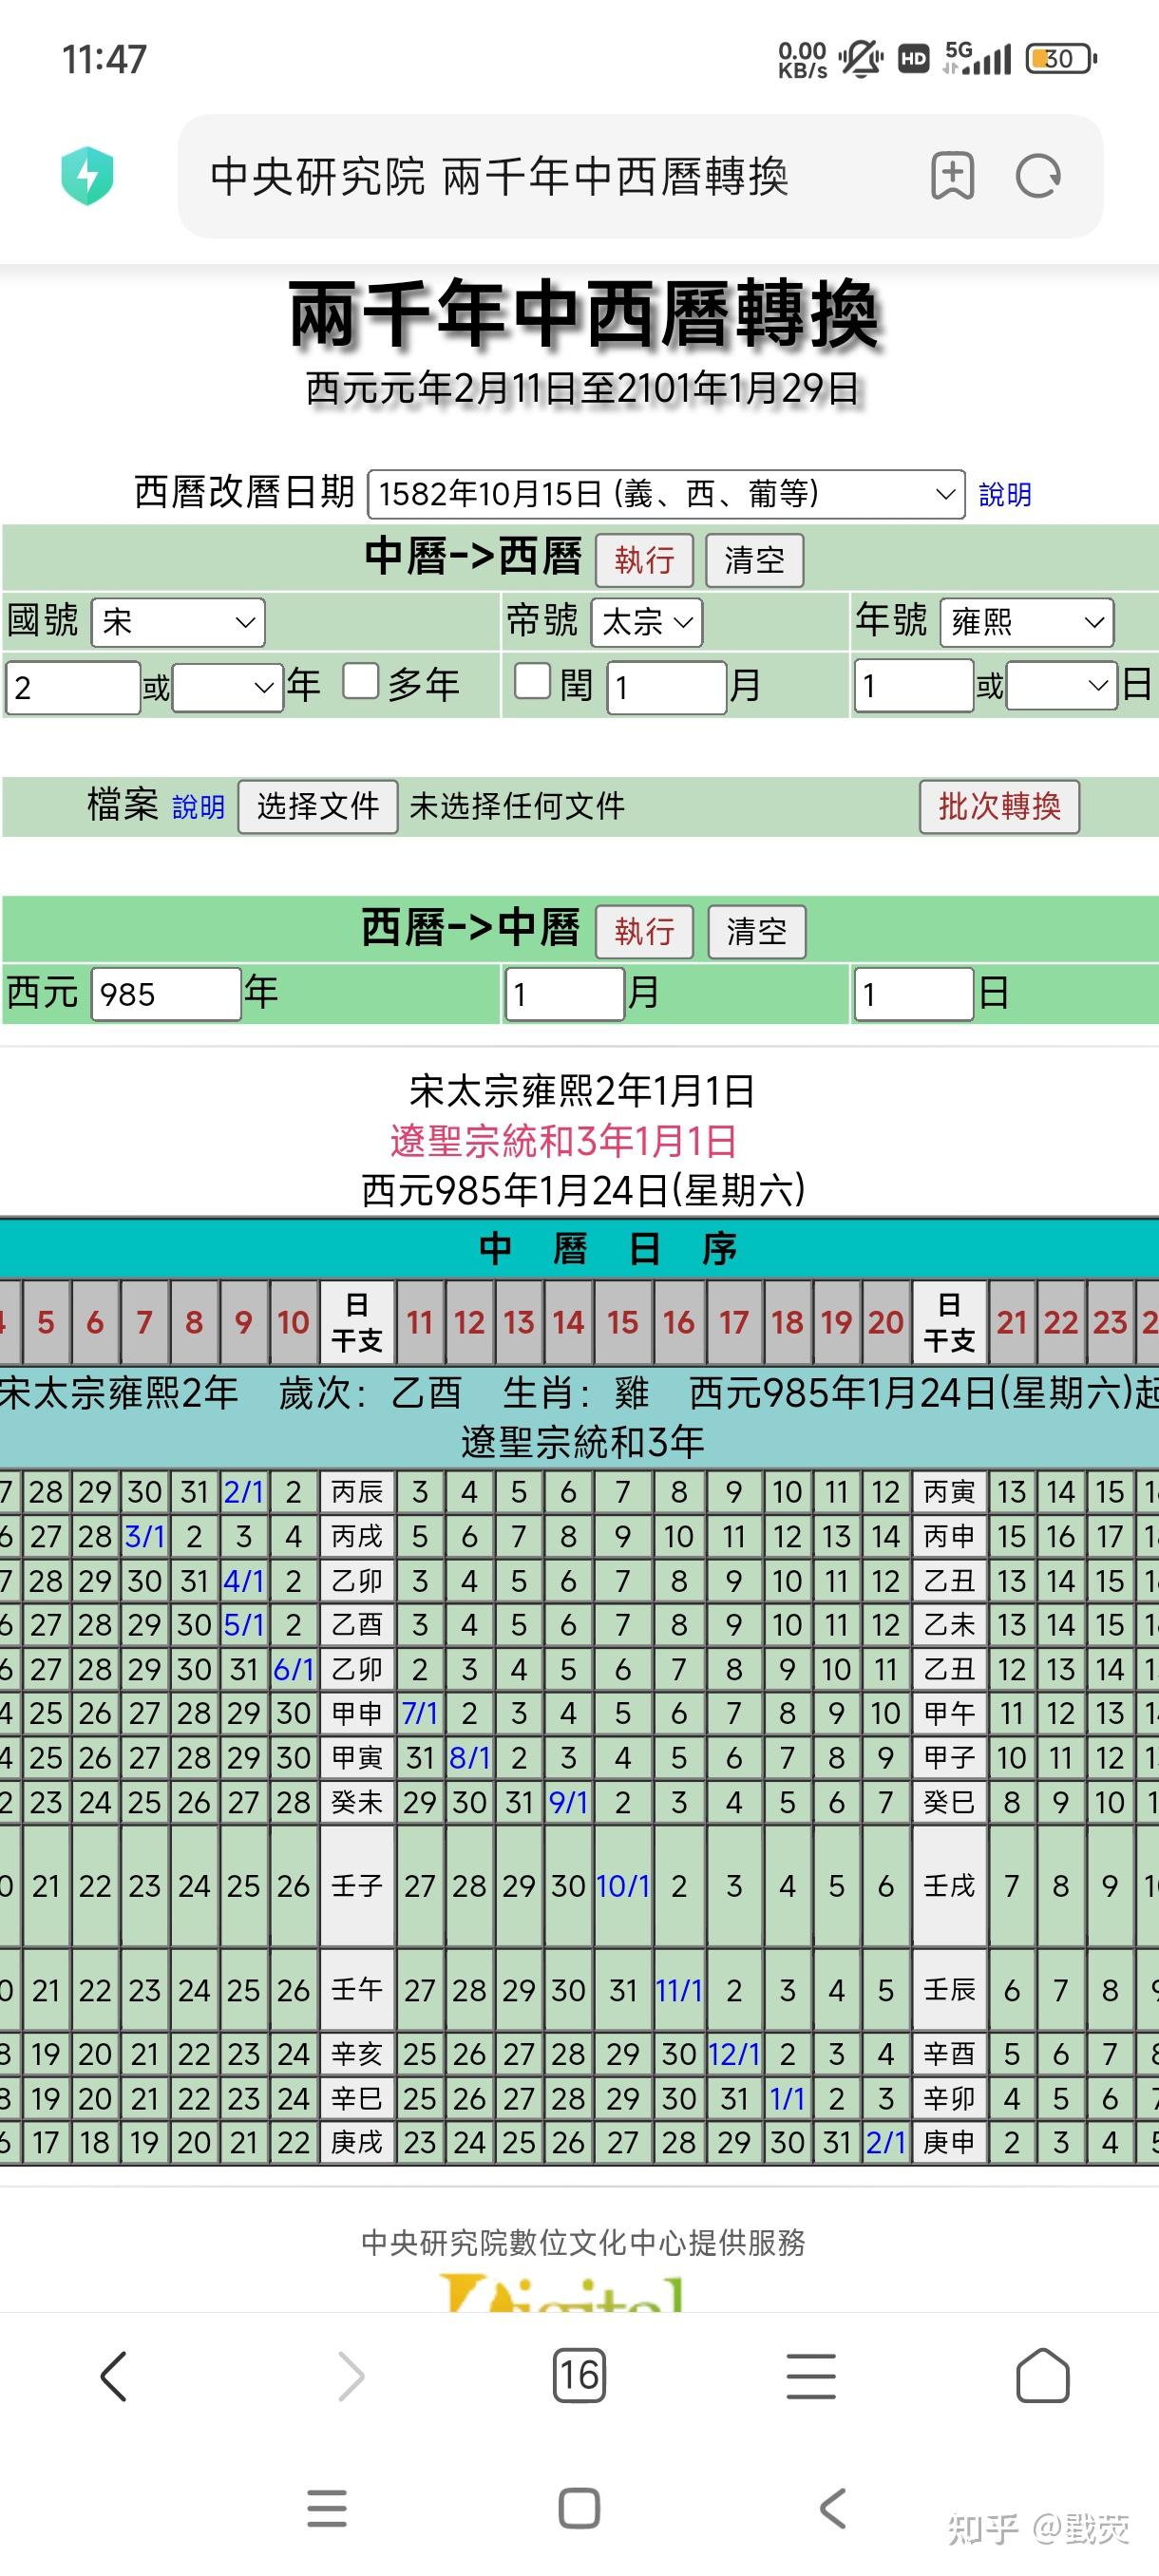The height and width of the screenshot is (2576, 1159).
Task: Tap the muted notification bell icon
Action: [x=860, y=59]
